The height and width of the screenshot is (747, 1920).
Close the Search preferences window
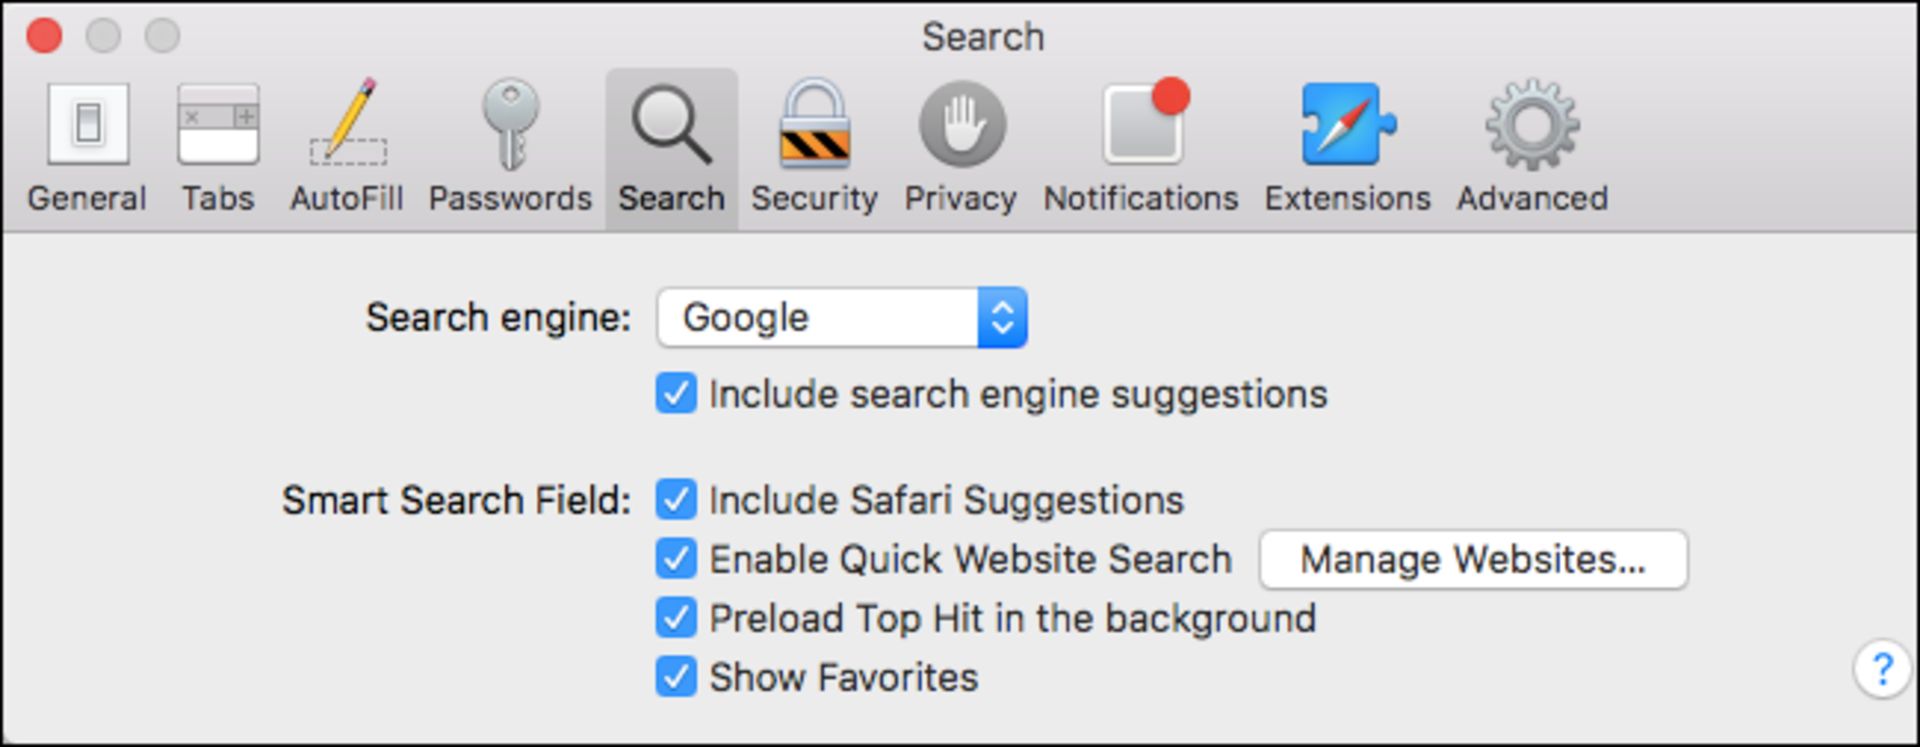pyautogui.click(x=44, y=36)
